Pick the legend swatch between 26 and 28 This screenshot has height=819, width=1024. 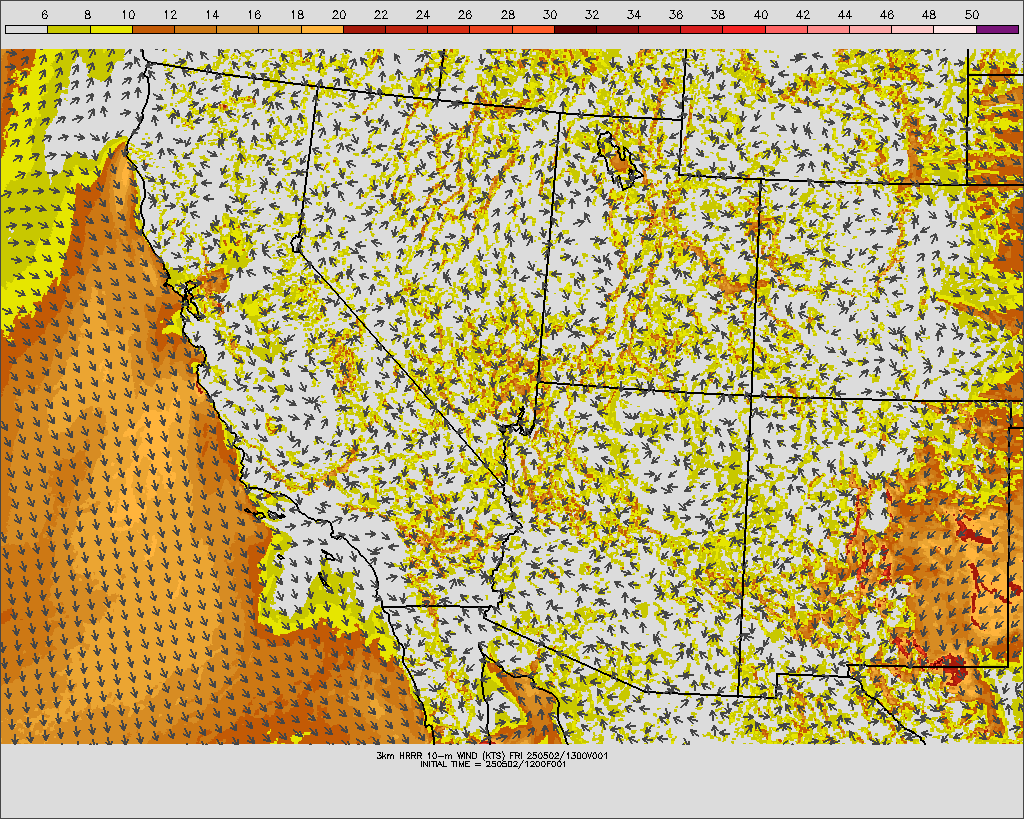pyautogui.click(x=491, y=29)
